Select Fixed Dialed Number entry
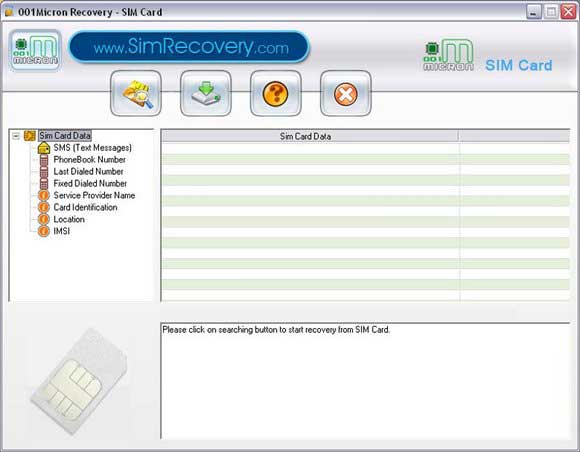Image resolution: width=580 pixels, height=452 pixels. click(x=90, y=183)
